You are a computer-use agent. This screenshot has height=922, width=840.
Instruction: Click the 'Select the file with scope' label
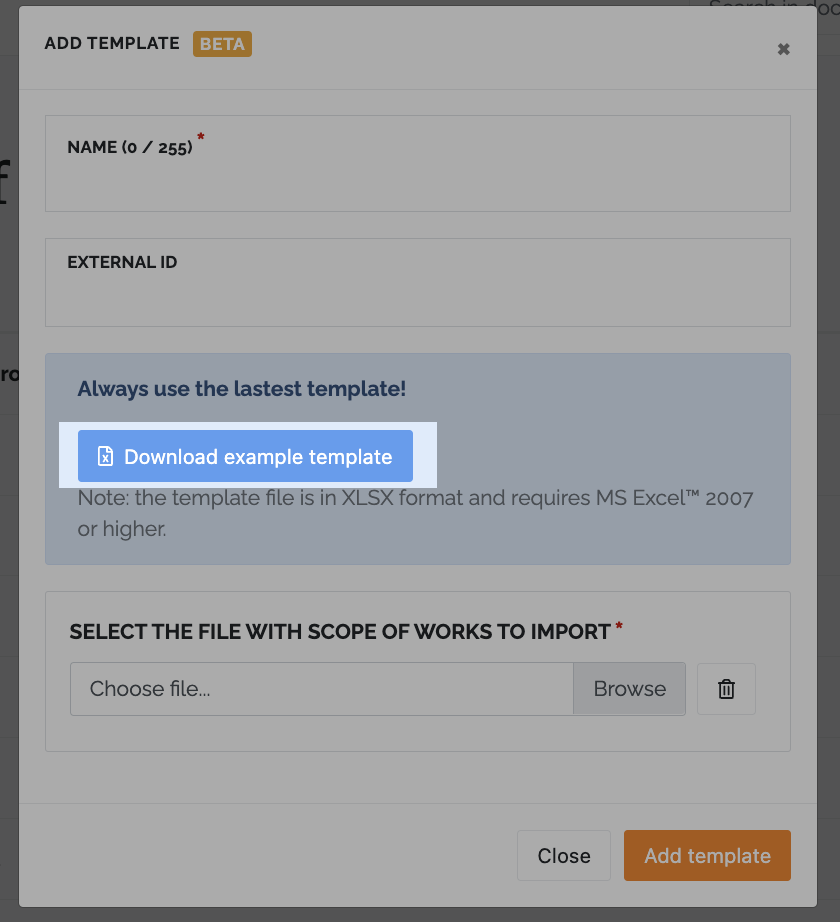click(340, 632)
